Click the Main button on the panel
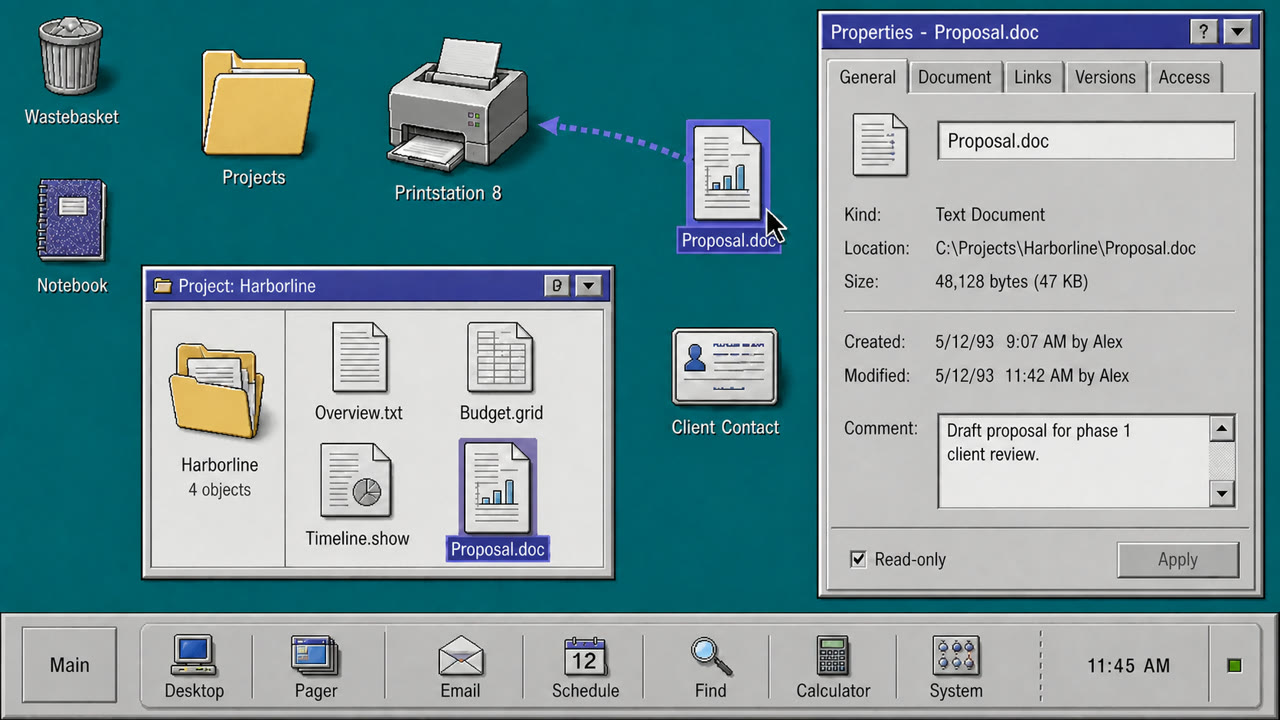Viewport: 1280px width, 720px height. coord(70,665)
